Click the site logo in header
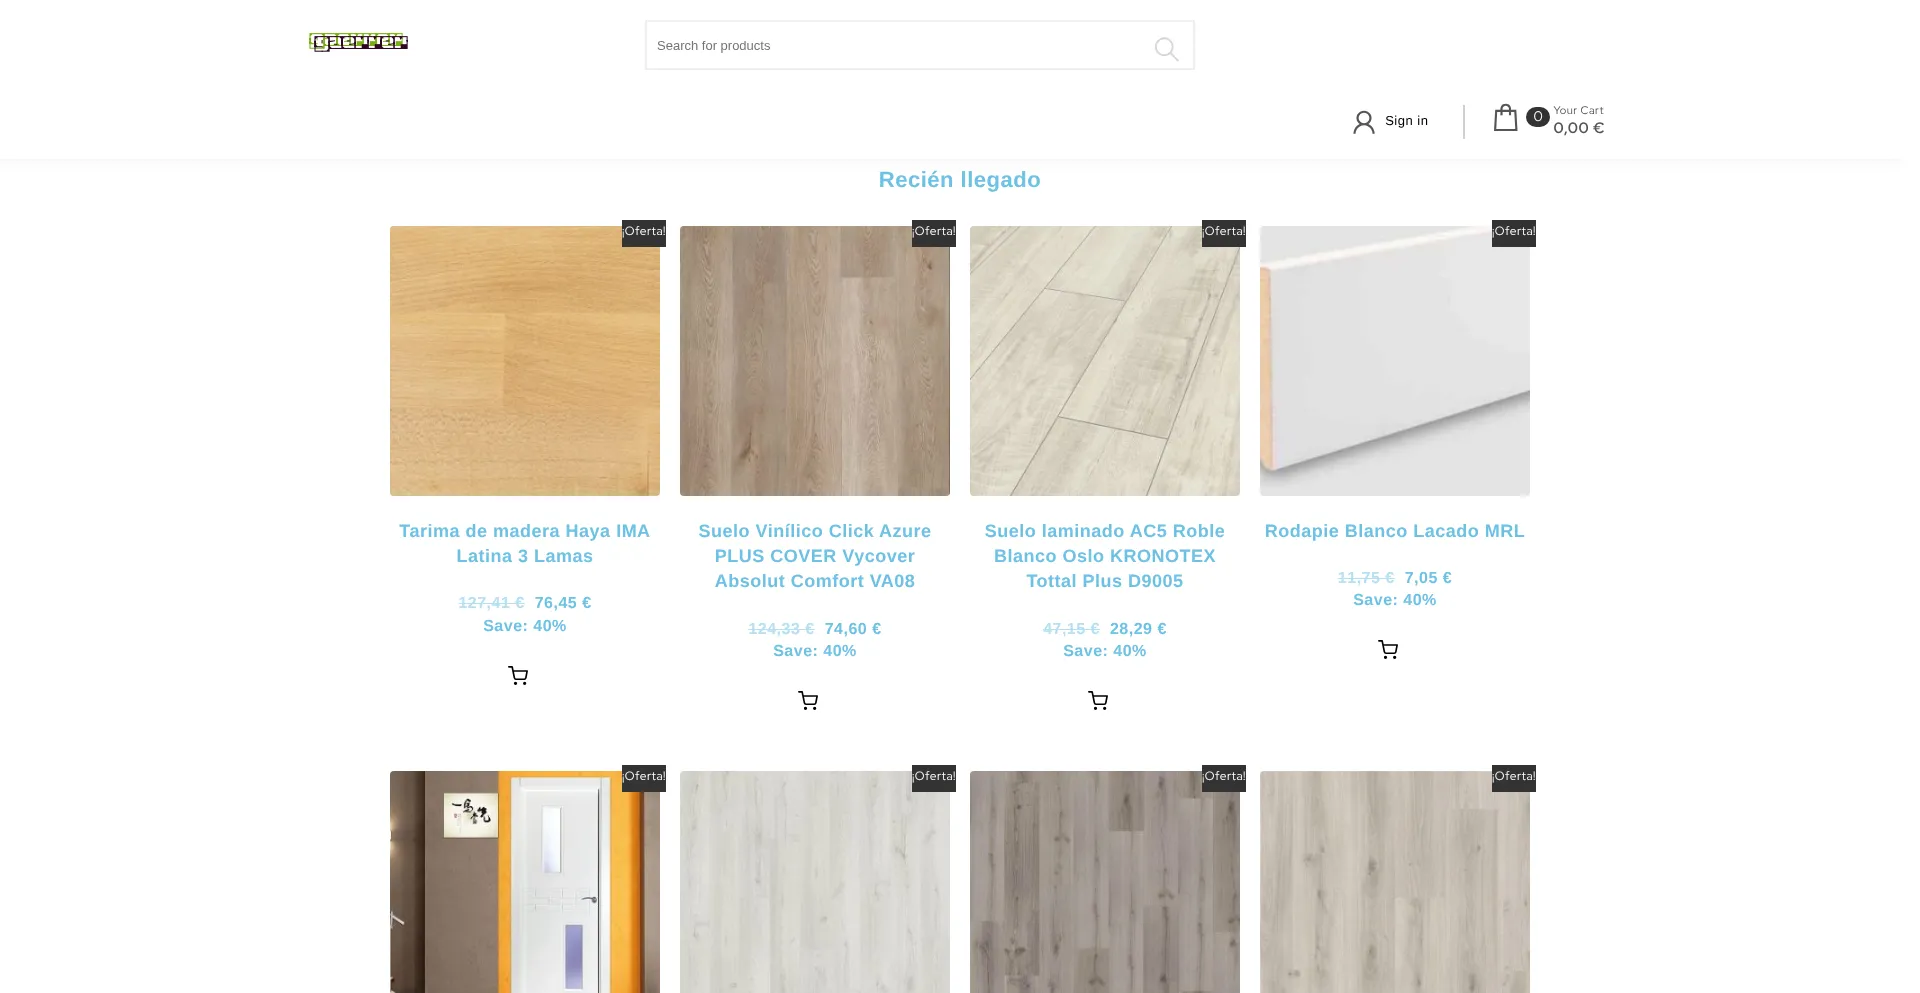The width and height of the screenshot is (1920, 993). point(358,42)
